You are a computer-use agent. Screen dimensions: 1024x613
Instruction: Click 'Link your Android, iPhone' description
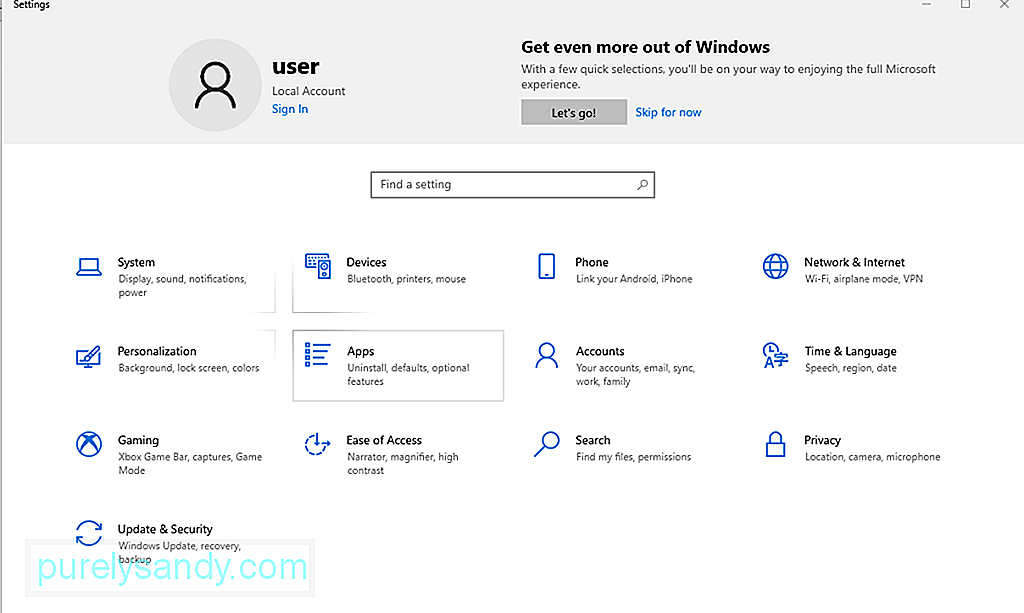point(634,279)
